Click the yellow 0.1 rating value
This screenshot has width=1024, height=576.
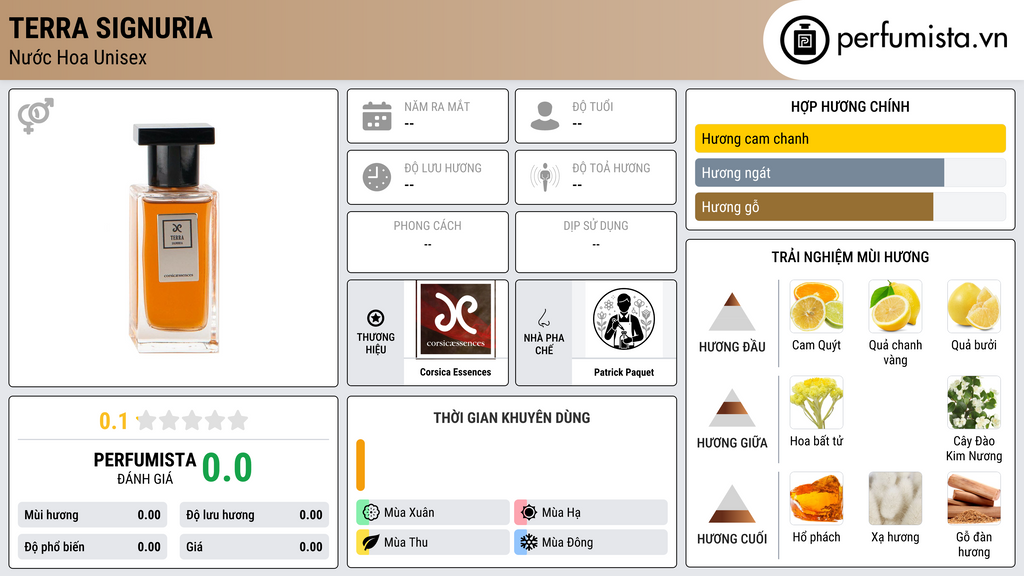coord(113,421)
